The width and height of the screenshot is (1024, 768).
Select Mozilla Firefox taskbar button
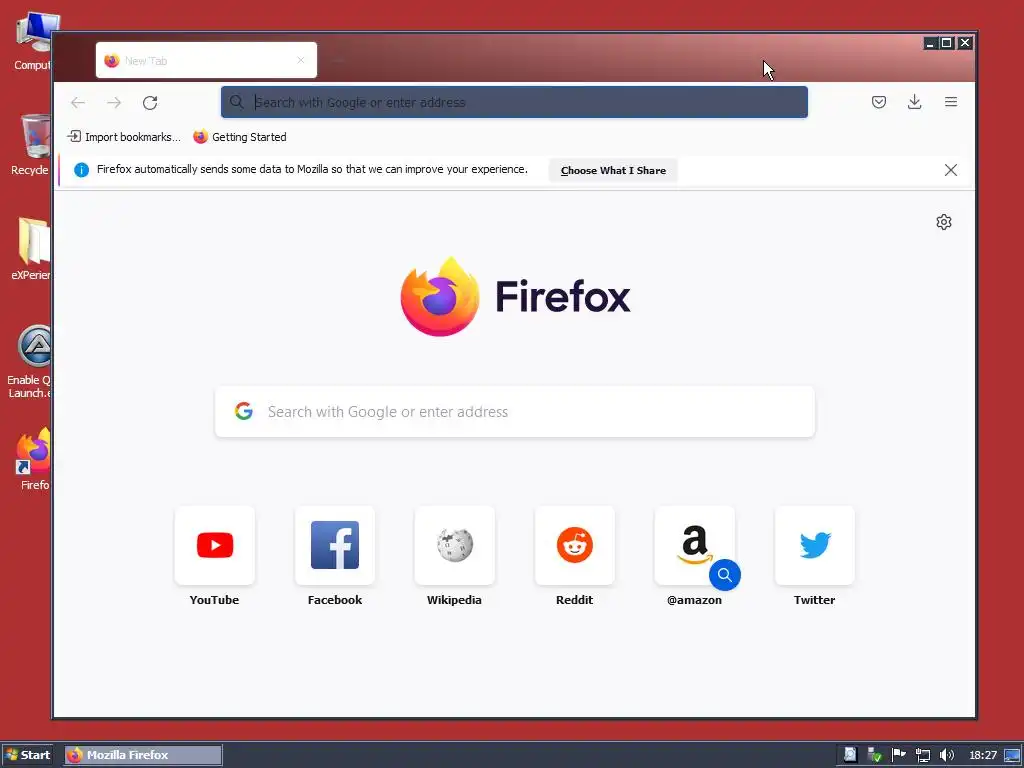pyautogui.click(x=144, y=755)
